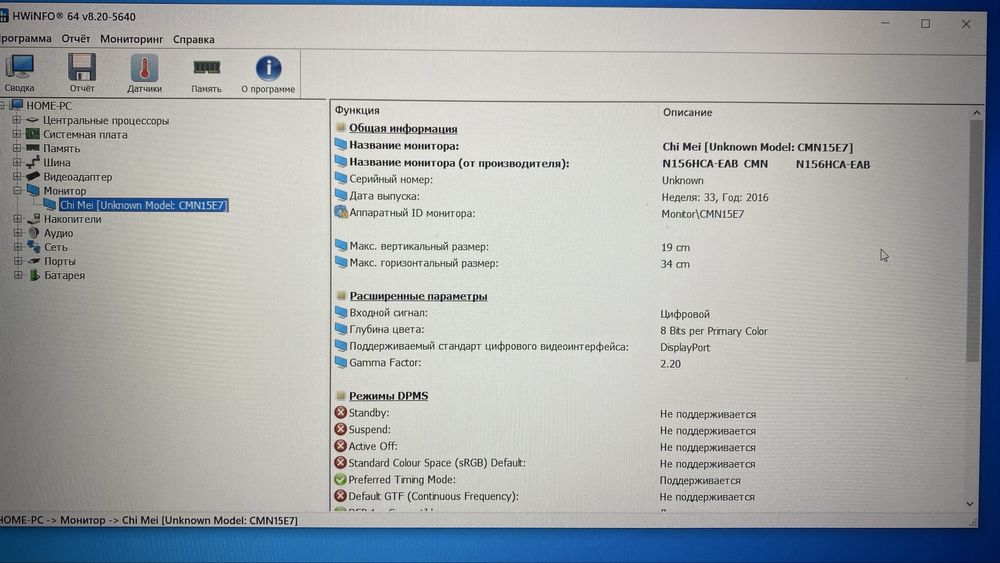This screenshot has width=1000, height=563.
Task: Click the Накопители drive icon
Action: click(x=34, y=218)
